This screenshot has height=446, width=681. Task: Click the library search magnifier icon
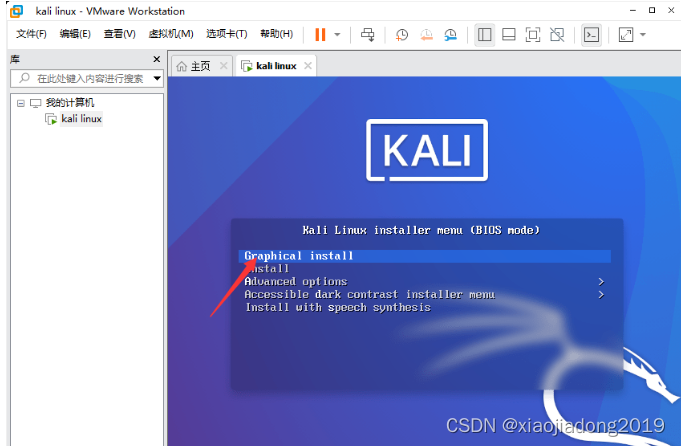click(x=24, y=78)
